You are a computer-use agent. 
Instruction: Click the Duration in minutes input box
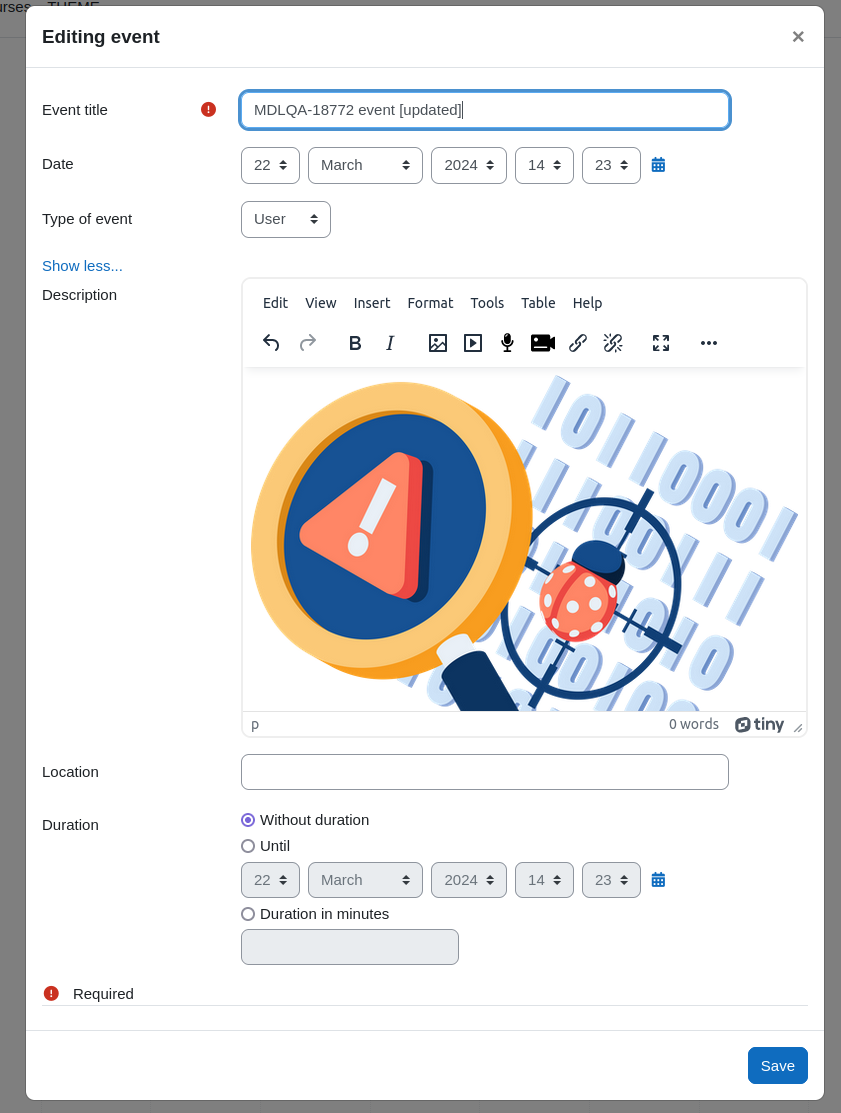(x=350, y=947)
